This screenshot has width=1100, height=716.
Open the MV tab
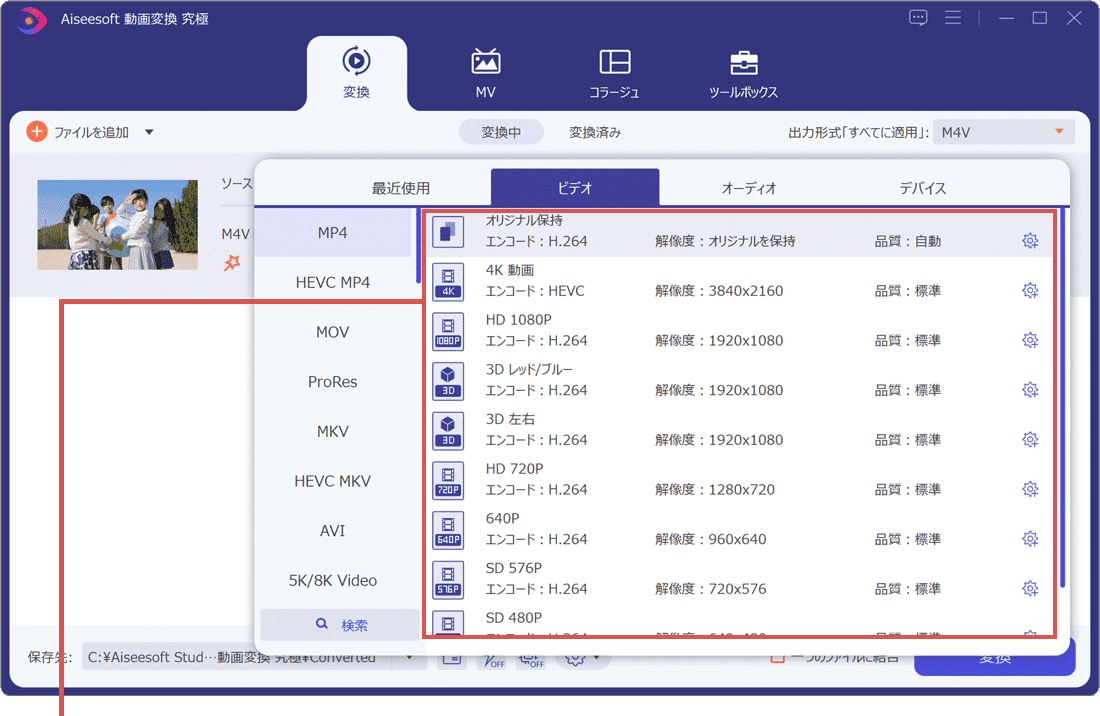485,72
